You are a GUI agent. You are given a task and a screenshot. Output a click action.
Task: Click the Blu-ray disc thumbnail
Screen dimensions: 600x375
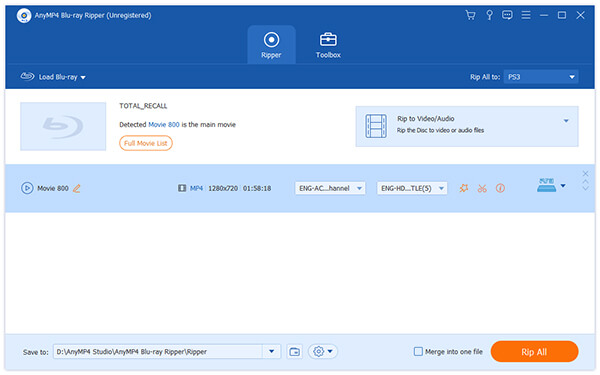coord(63,126)
